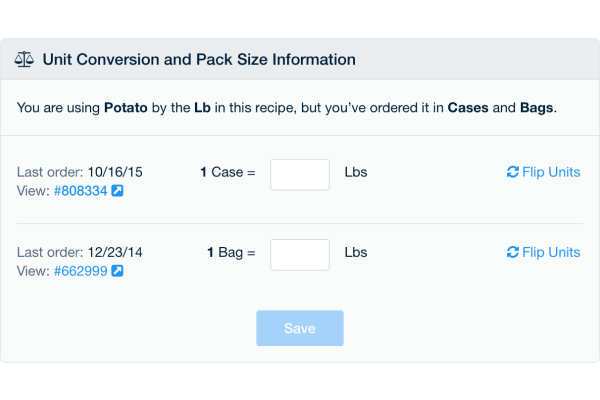Click the Lbs label in Bag row
600x400 pixels.
[x=356, y=252]
